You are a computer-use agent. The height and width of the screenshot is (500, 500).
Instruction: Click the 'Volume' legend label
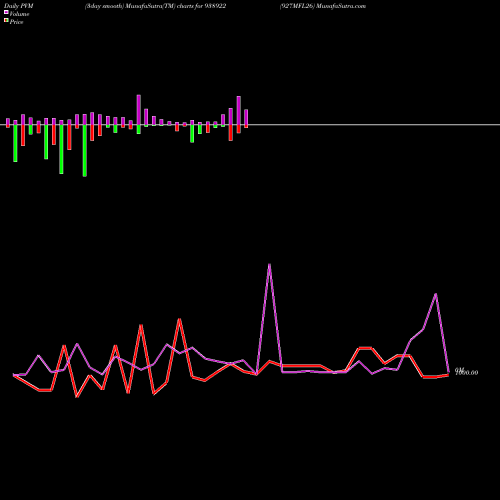[x=19, y=14]
